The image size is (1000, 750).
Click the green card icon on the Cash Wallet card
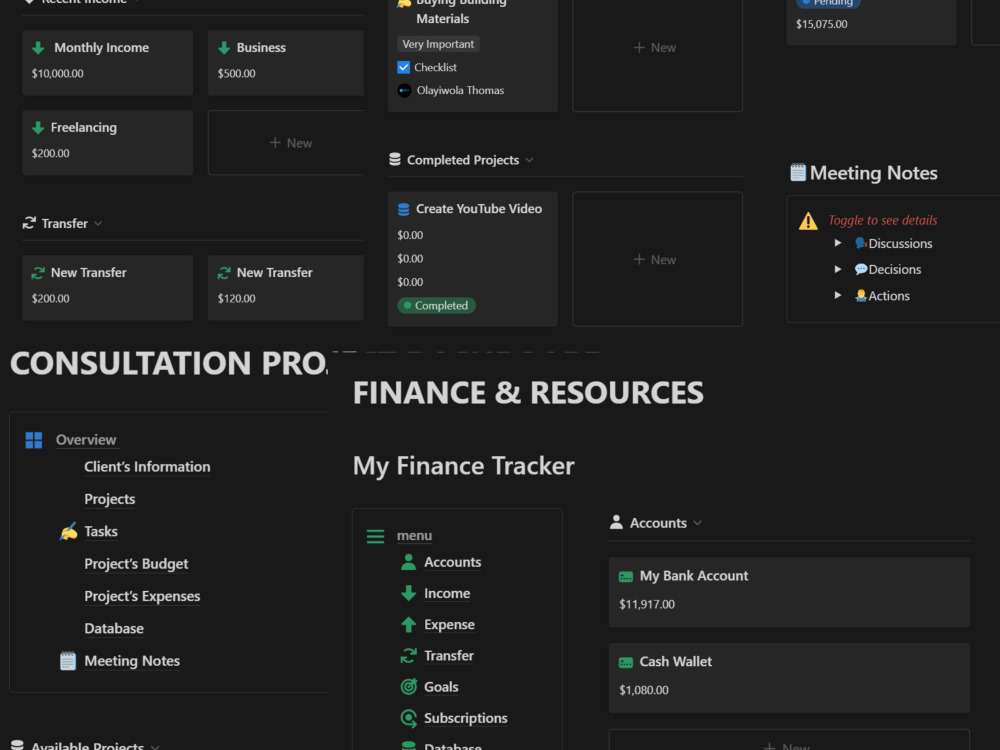(626, 663)
